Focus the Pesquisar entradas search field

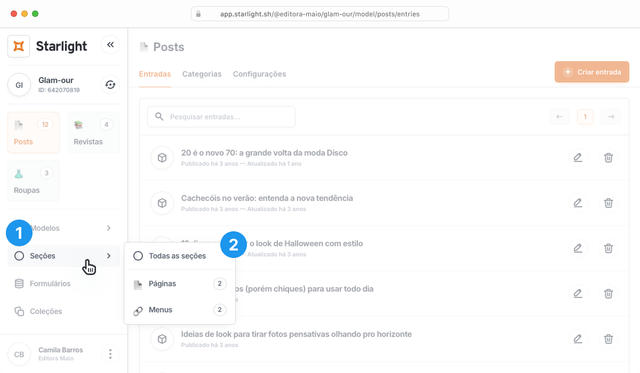click(x=221, y=117)
